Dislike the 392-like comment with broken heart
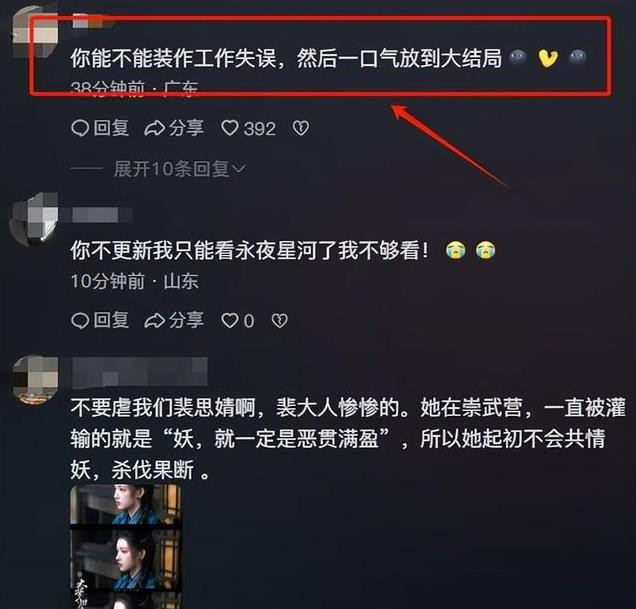Image resolution: width=636 pixels, height=609 pixels. point(301,128)
